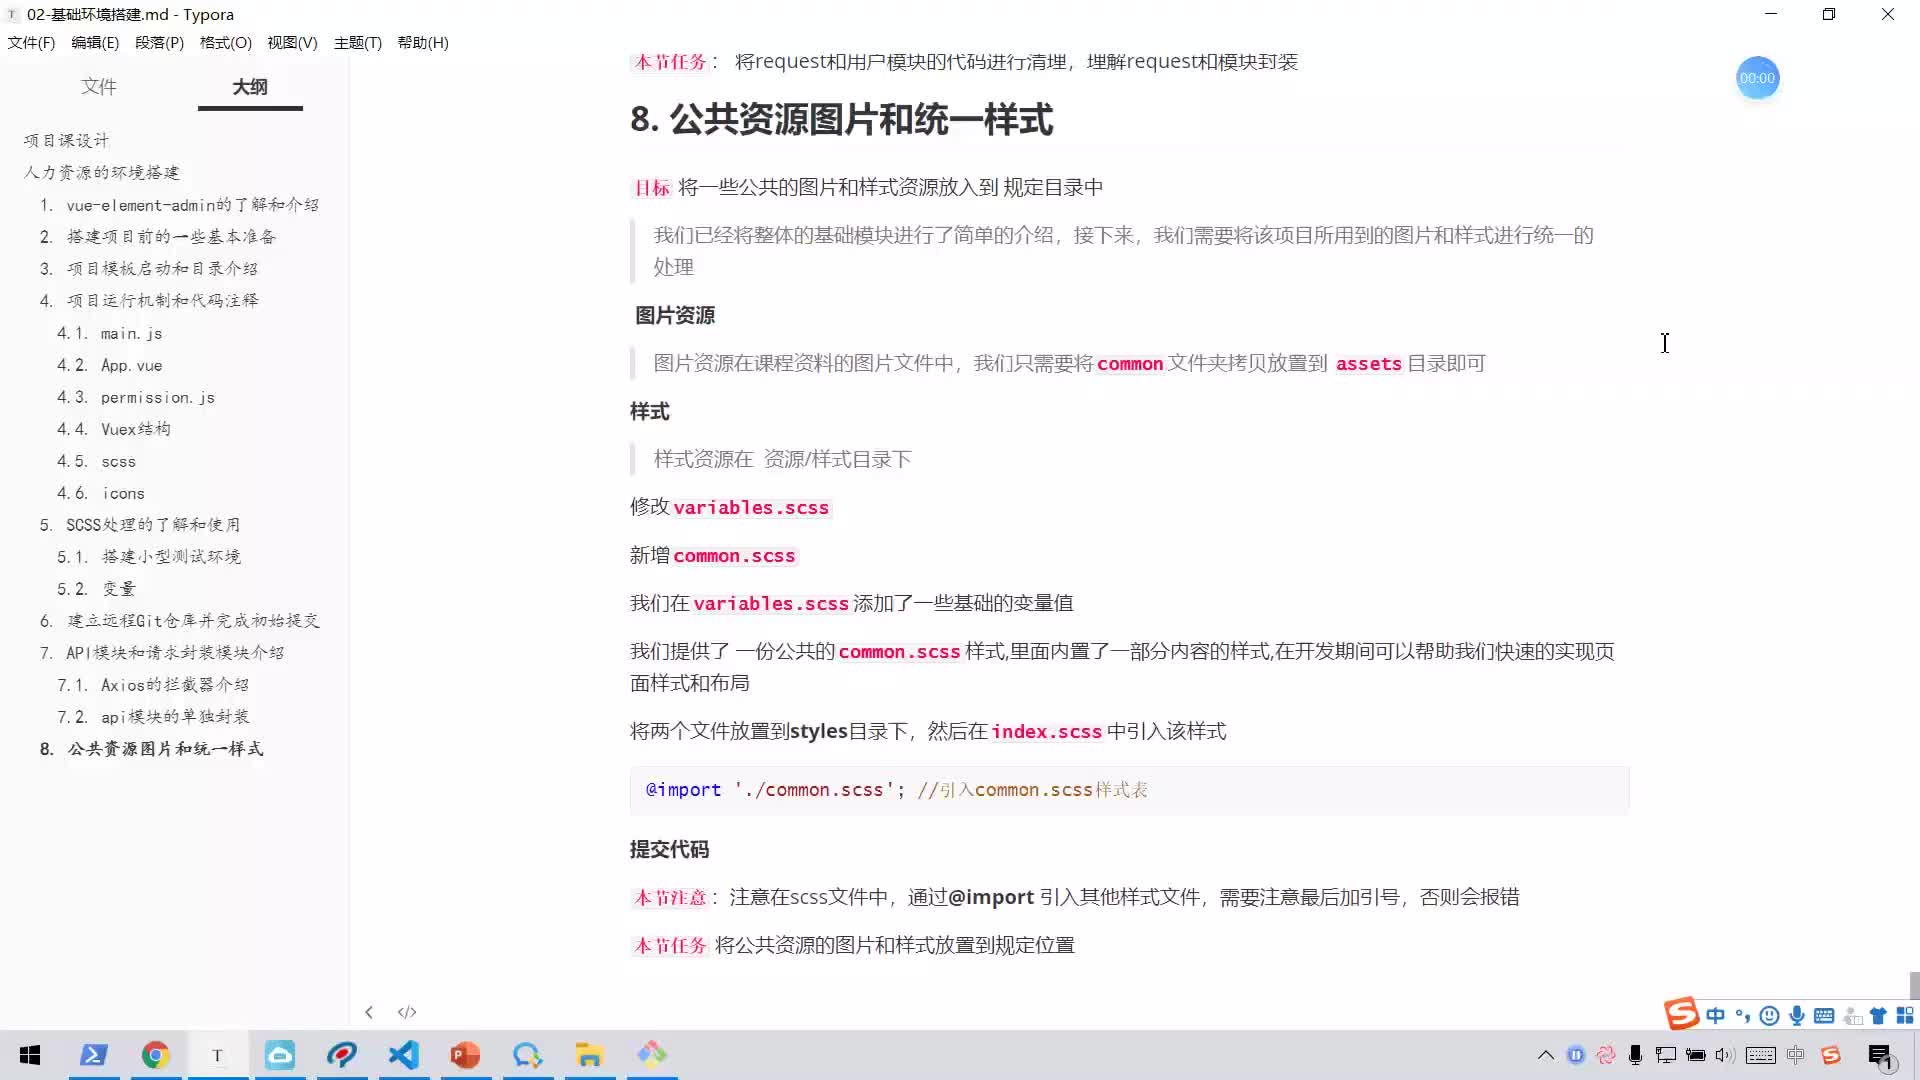Viewport: 1920px width, 1080px height.
Task: Open Sogou toolbox grid icon
Action: coord(1905,1016)
